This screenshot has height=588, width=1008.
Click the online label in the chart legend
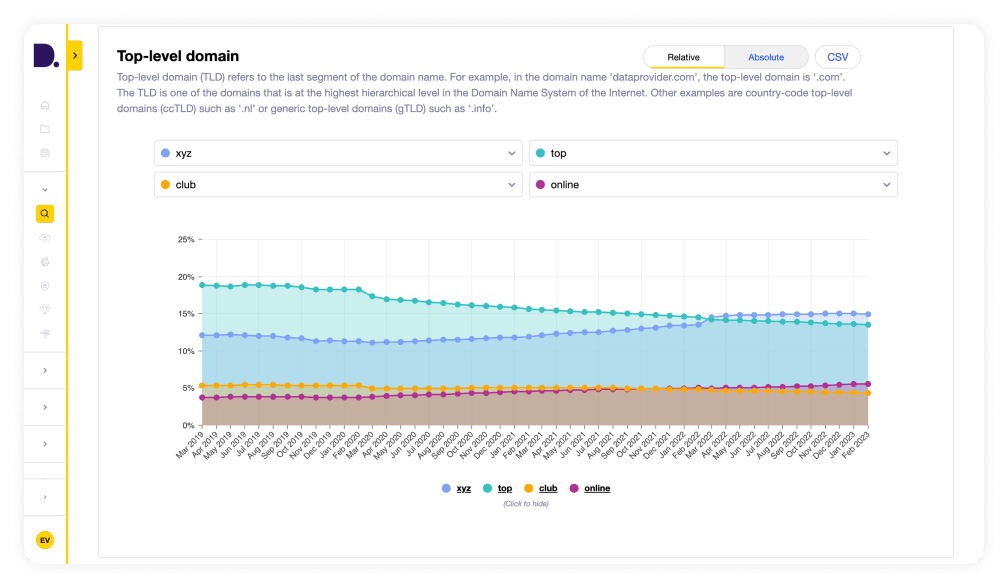[597, 488]
